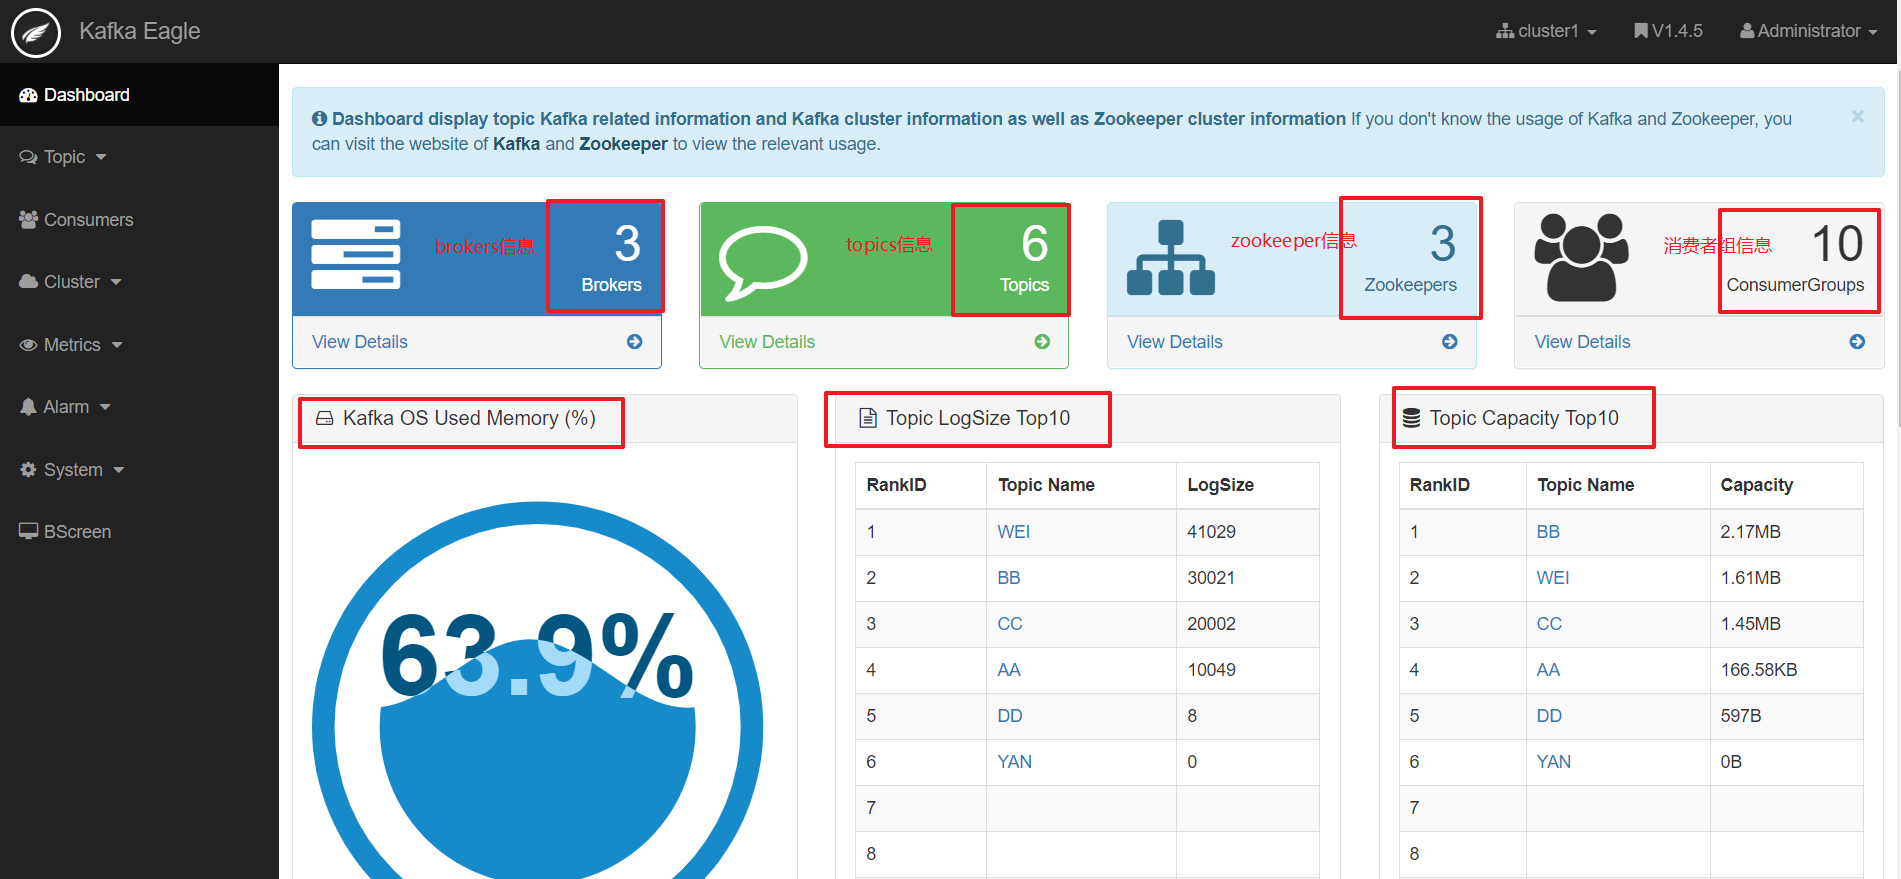Open DD topic in Capacity table
The width and height of the screenshot is (1901, 879).
(x=1549, y=716)
